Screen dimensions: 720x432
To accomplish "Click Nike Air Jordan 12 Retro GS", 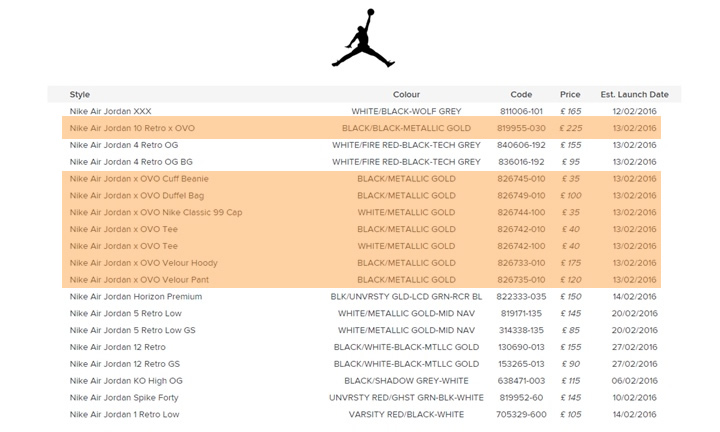I will point(124,364).
